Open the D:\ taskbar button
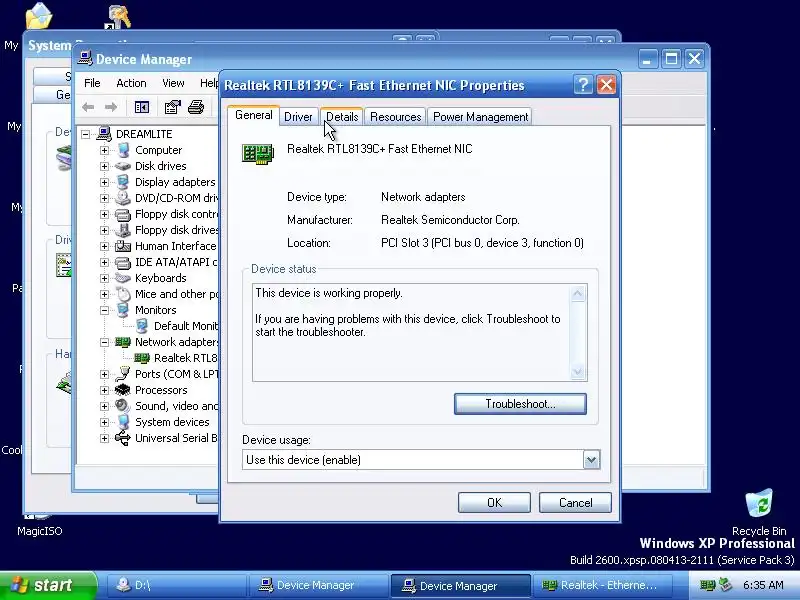 coord(176,586)
